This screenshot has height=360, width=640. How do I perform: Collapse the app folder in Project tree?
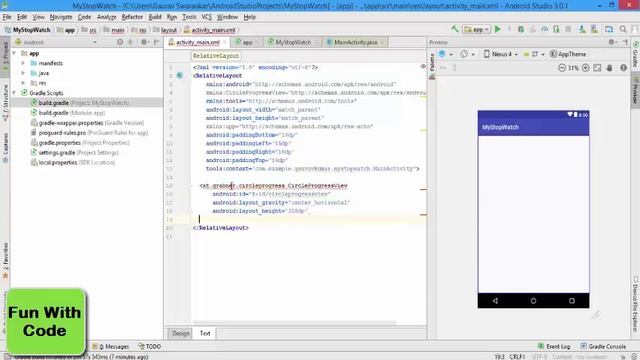[x=15, y=53]
